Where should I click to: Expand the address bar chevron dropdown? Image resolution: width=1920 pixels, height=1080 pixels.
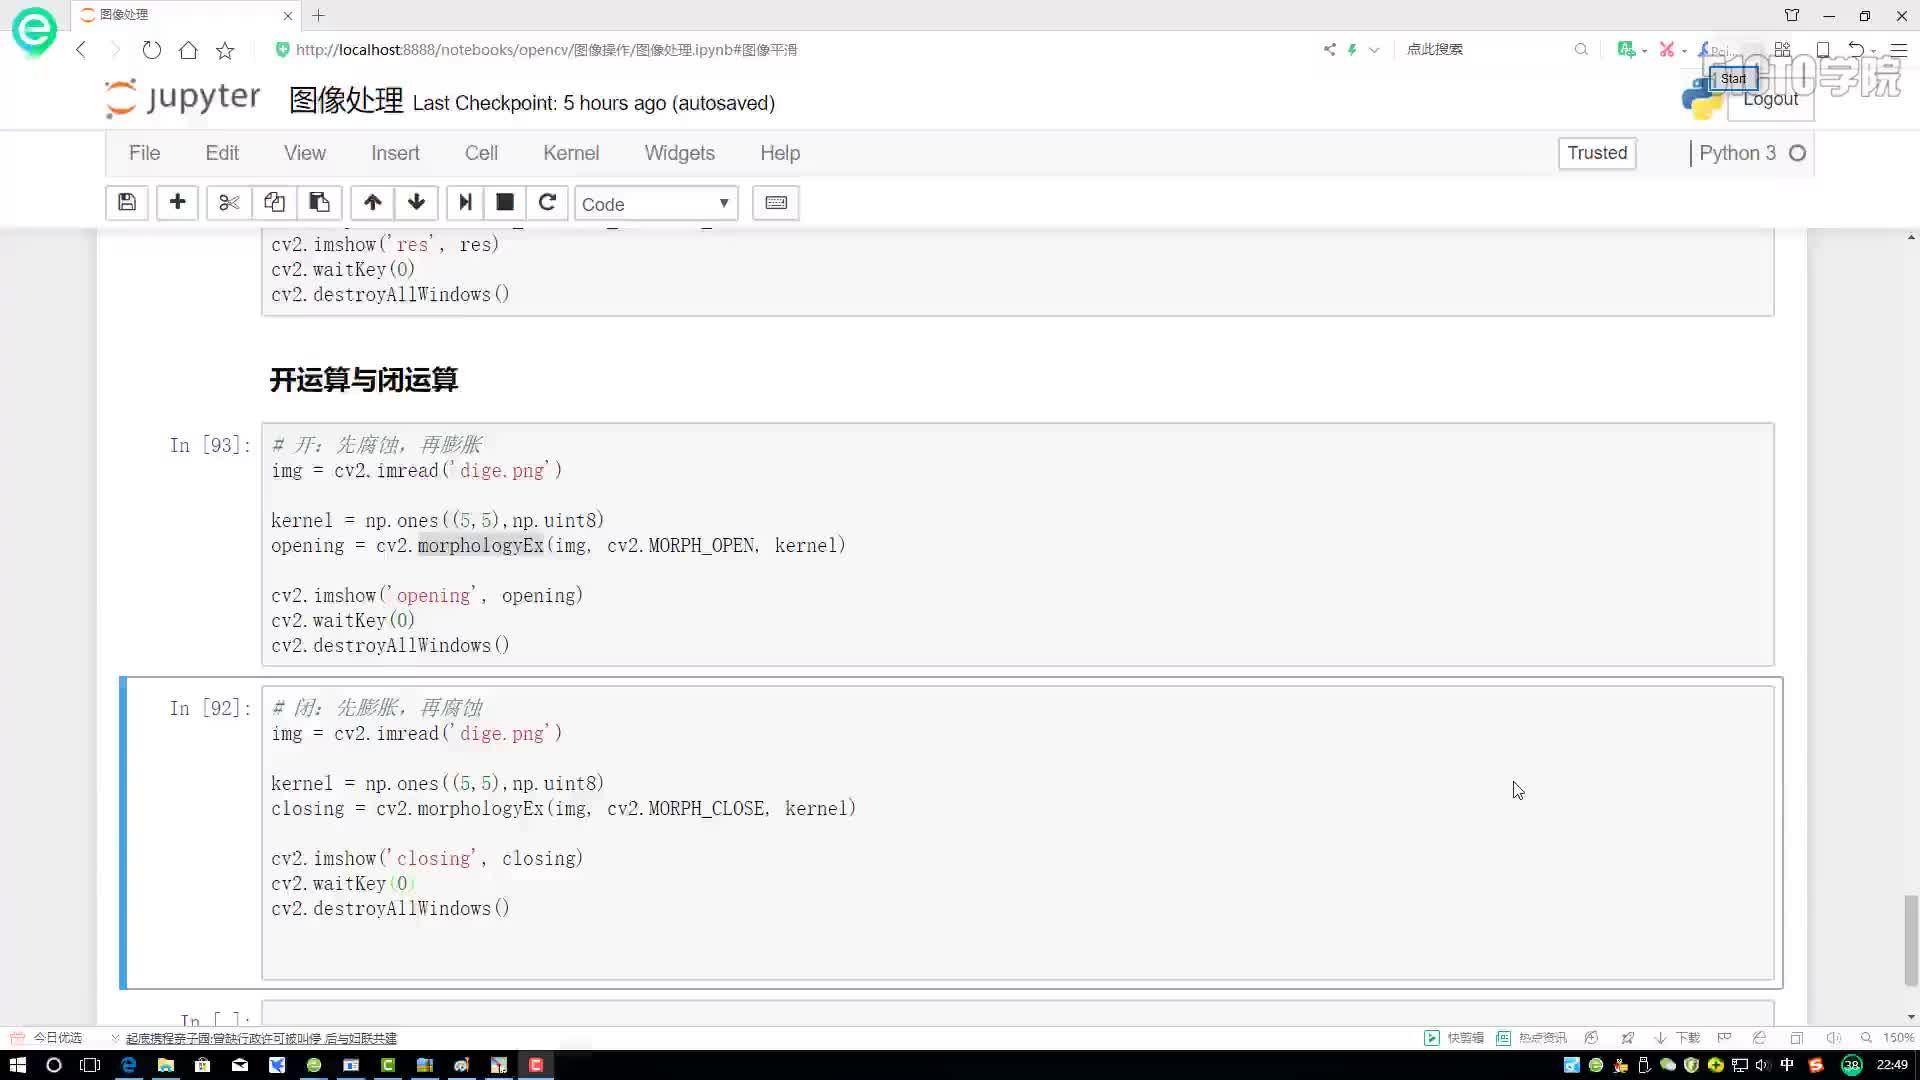click(1374, 49)
